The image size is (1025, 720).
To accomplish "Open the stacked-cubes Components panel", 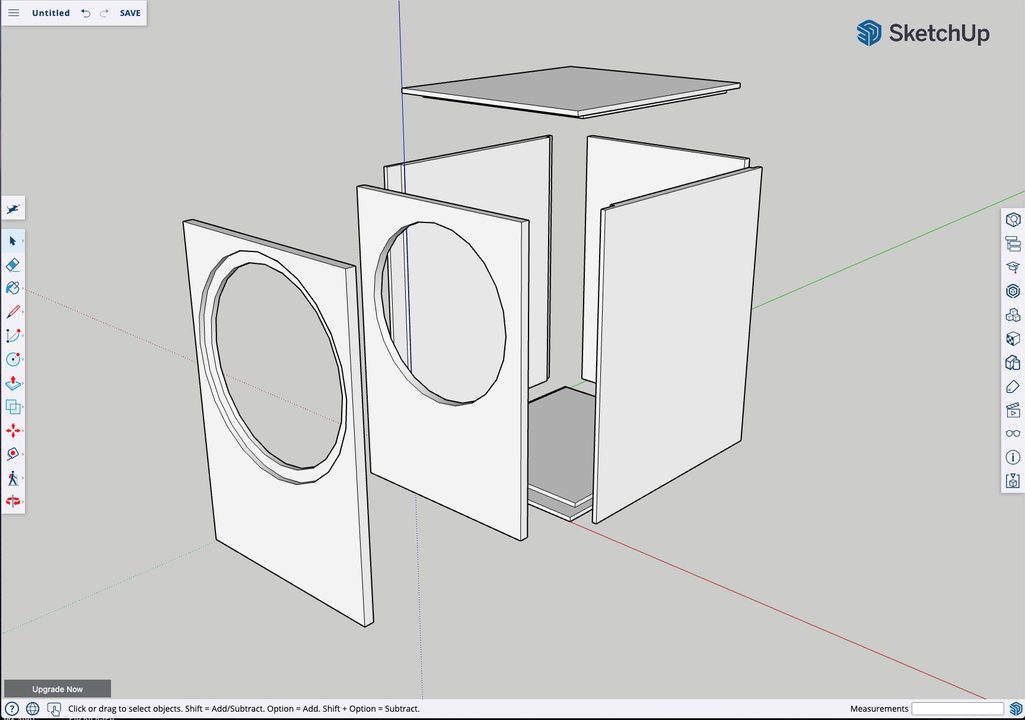I will pyautogui.click(x=1013, y=315).
